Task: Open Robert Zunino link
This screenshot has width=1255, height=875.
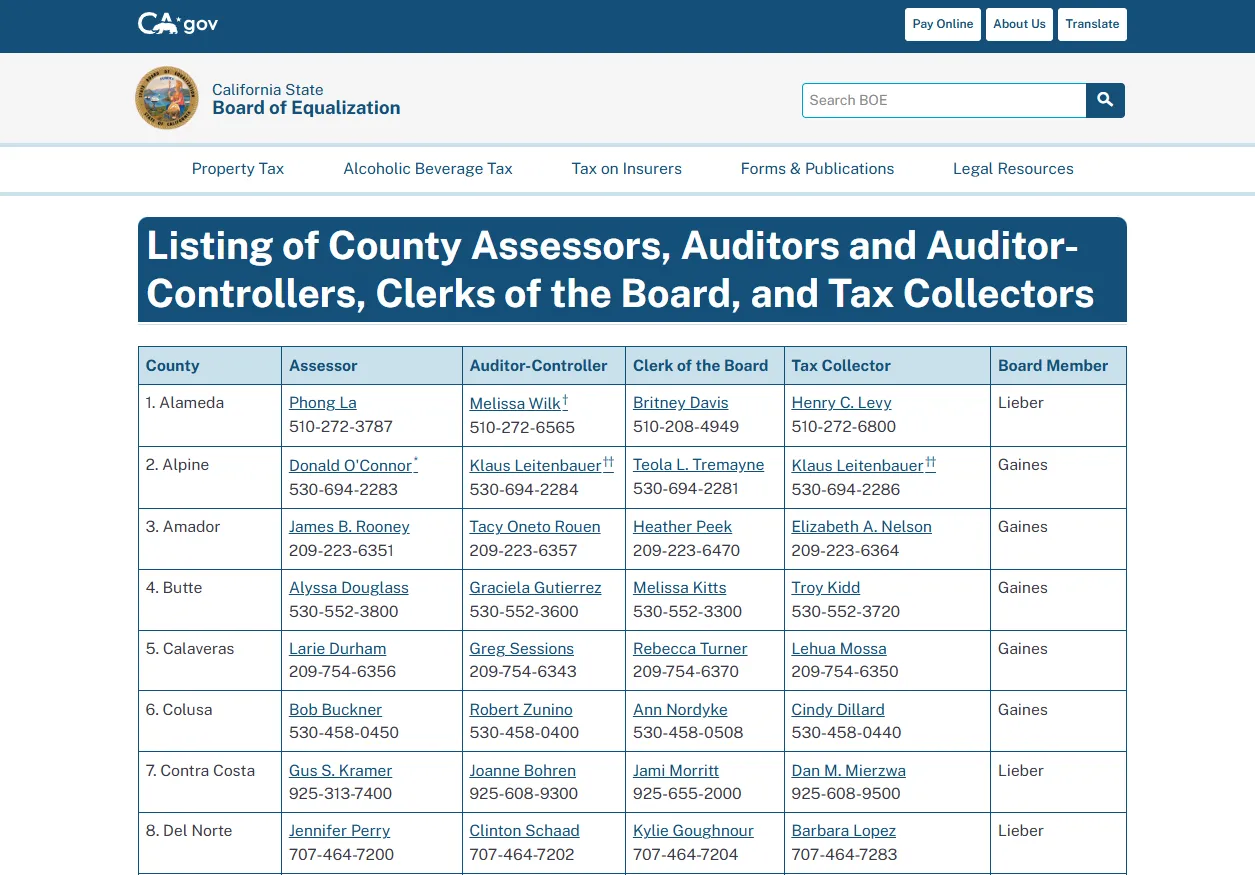Action: 521,710
